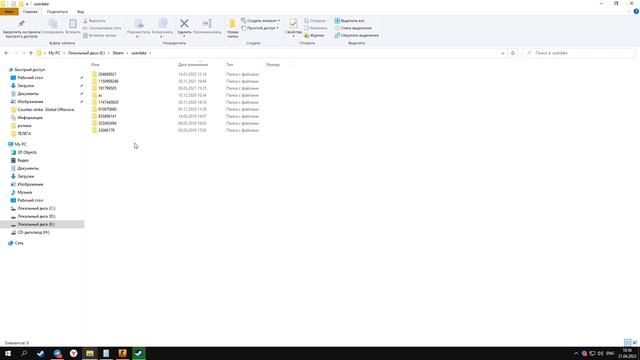
Task: Click the blue Help question mark icon
Action: 636,11
